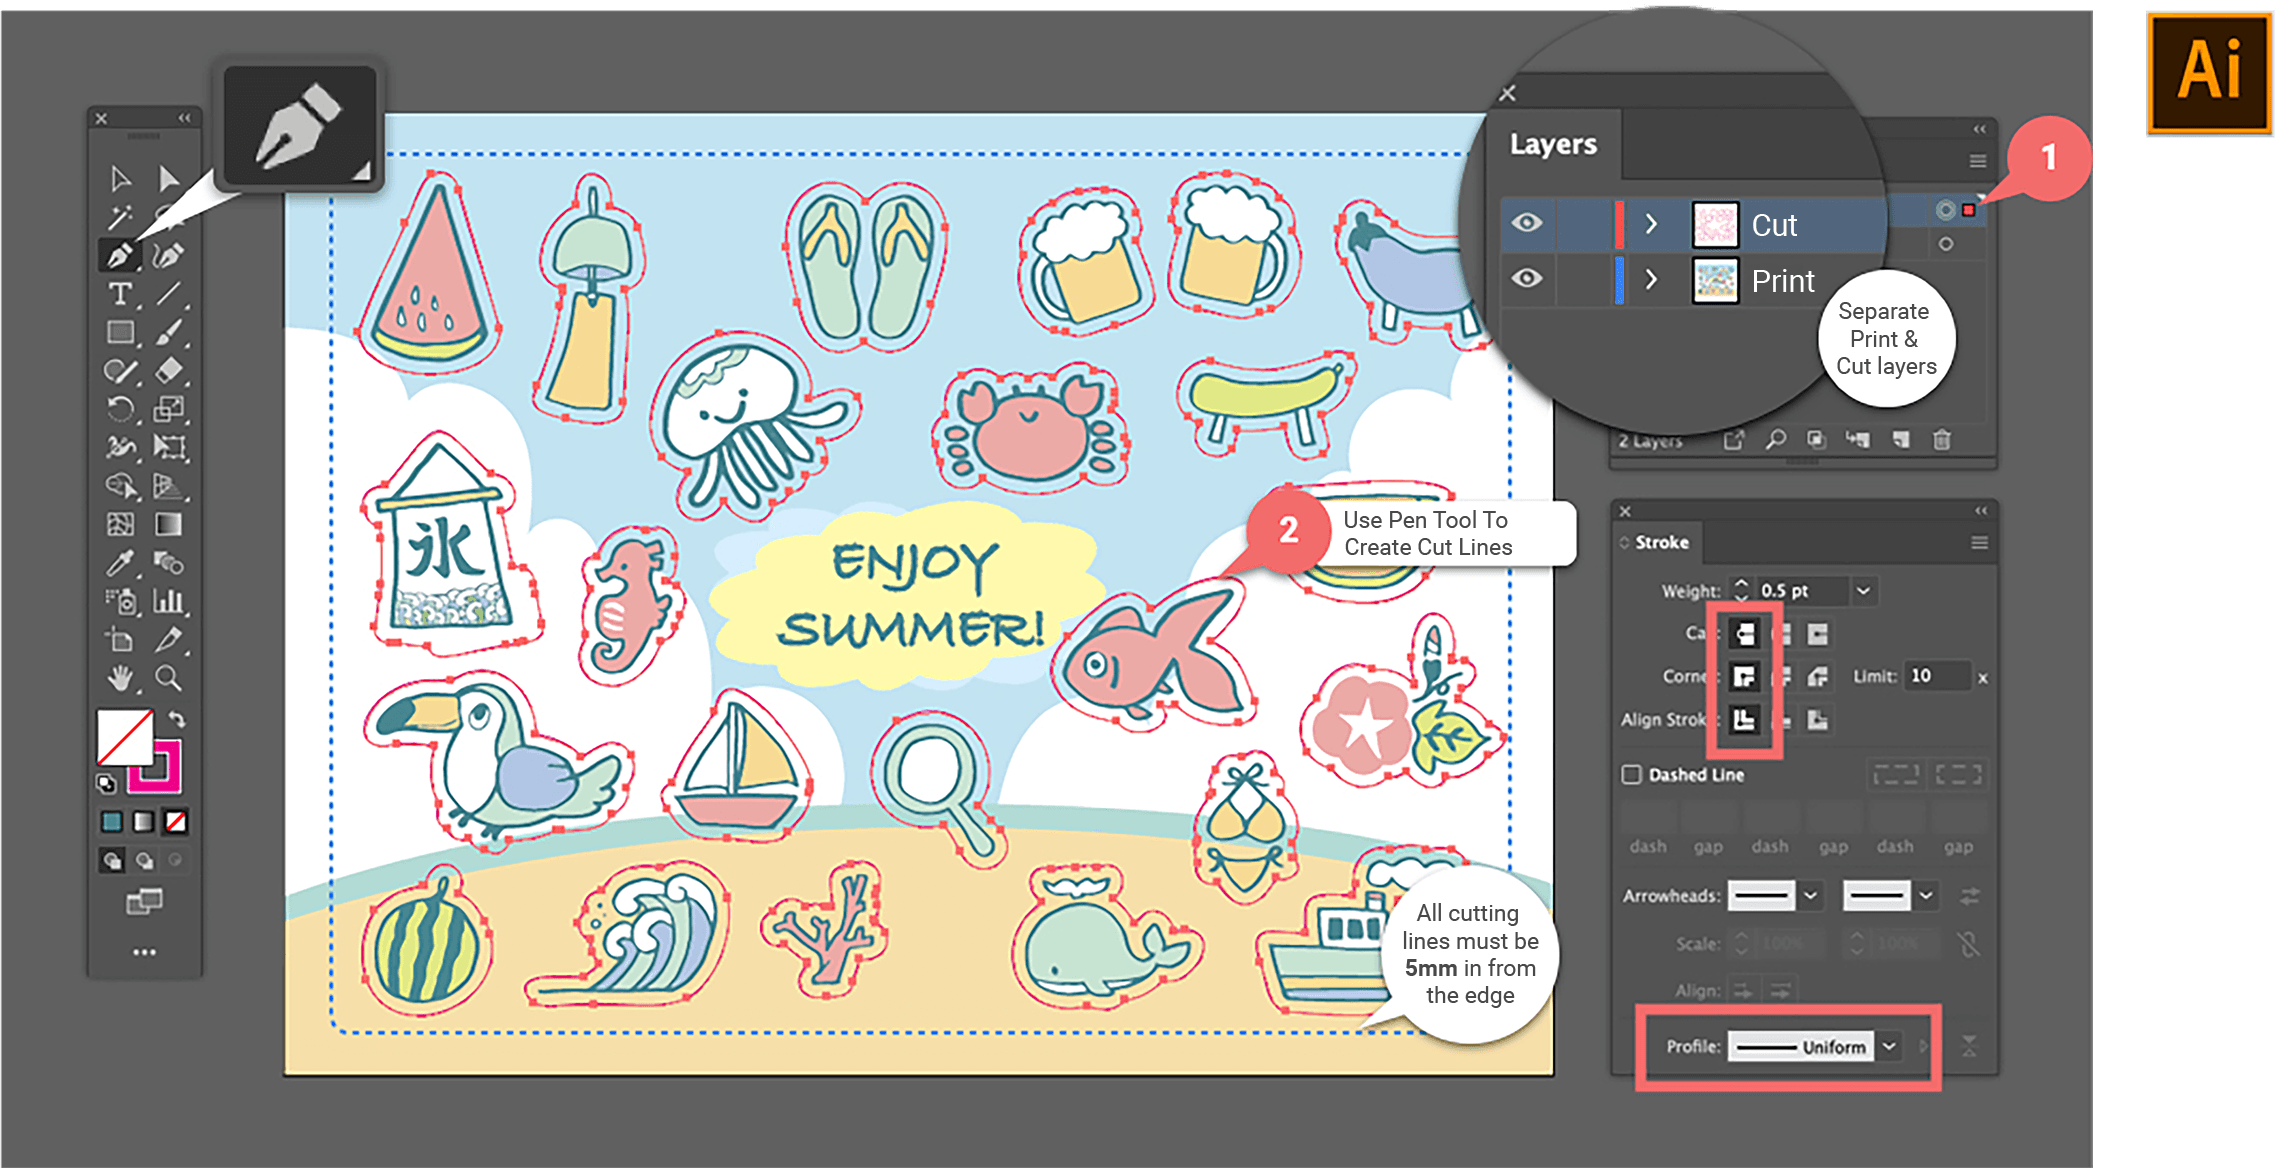Open the Profile dropdown showing Uniform
Screen dimensions: 2276x1168
point(1890,1046)
